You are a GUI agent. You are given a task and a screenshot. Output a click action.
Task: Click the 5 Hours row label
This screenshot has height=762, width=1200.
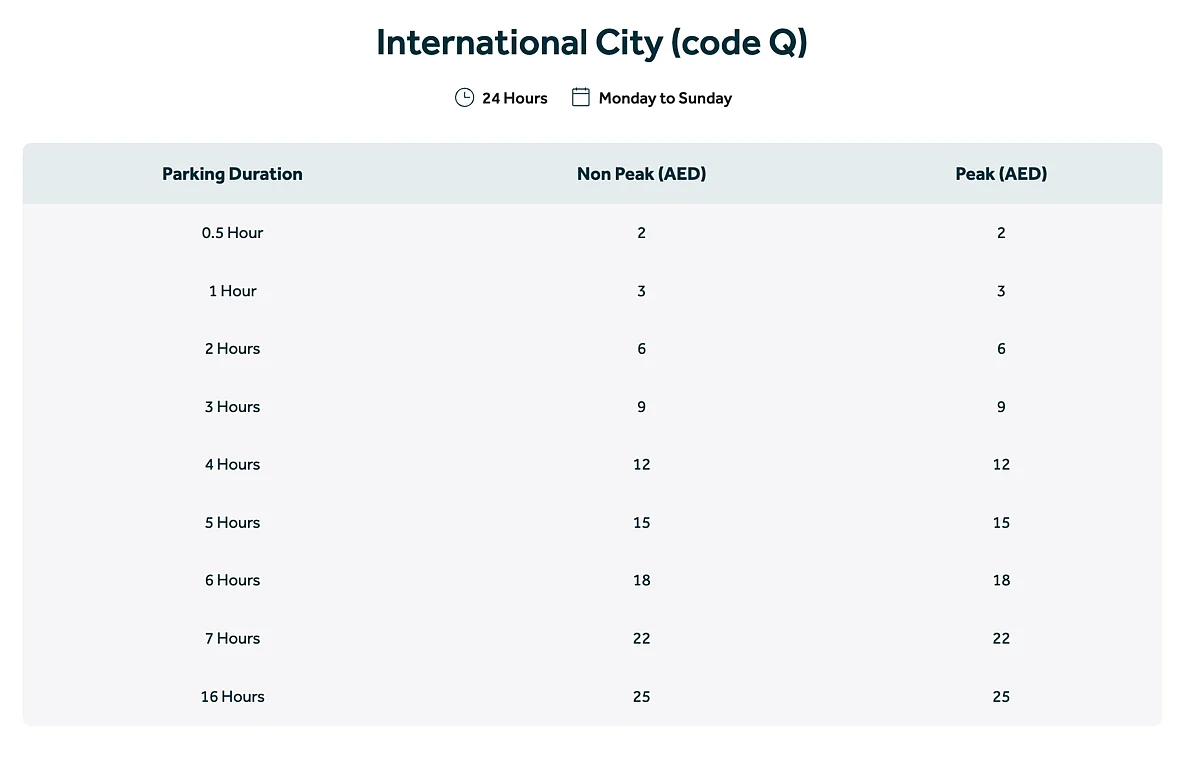click(x=232, y=523)
